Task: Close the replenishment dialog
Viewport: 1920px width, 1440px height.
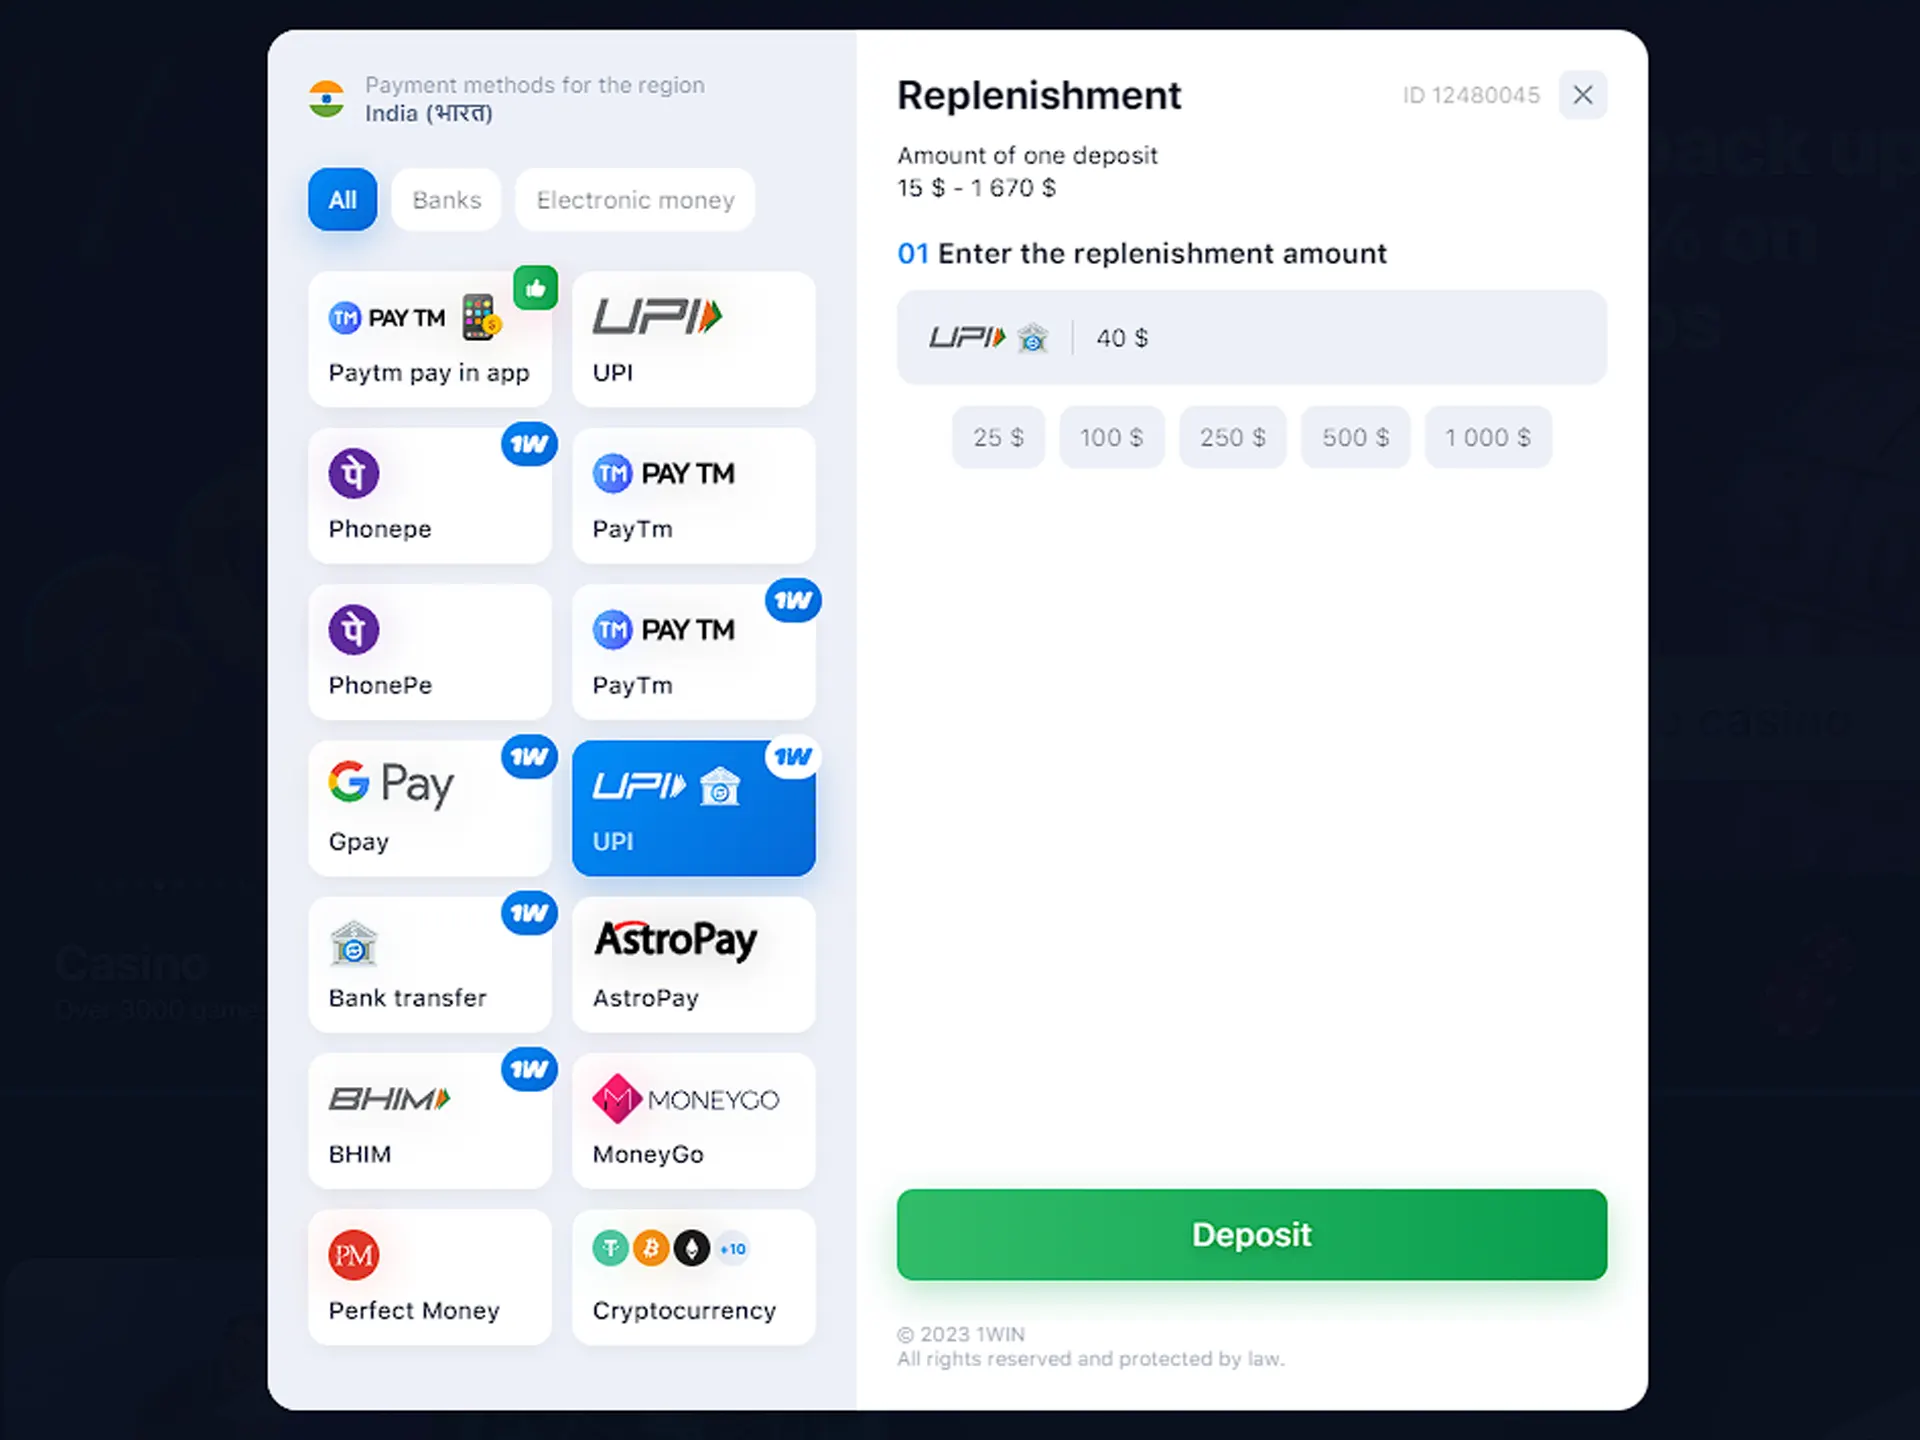Action: [x=1583, y=94]
